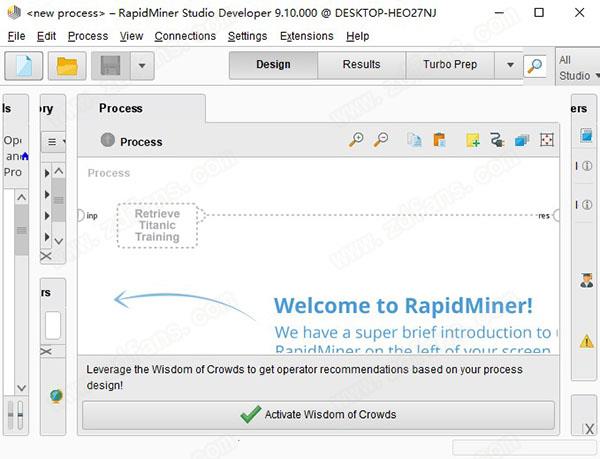600x459 pixels.
Task: Click the blue stacked operators icon
Action: [522, 140]
